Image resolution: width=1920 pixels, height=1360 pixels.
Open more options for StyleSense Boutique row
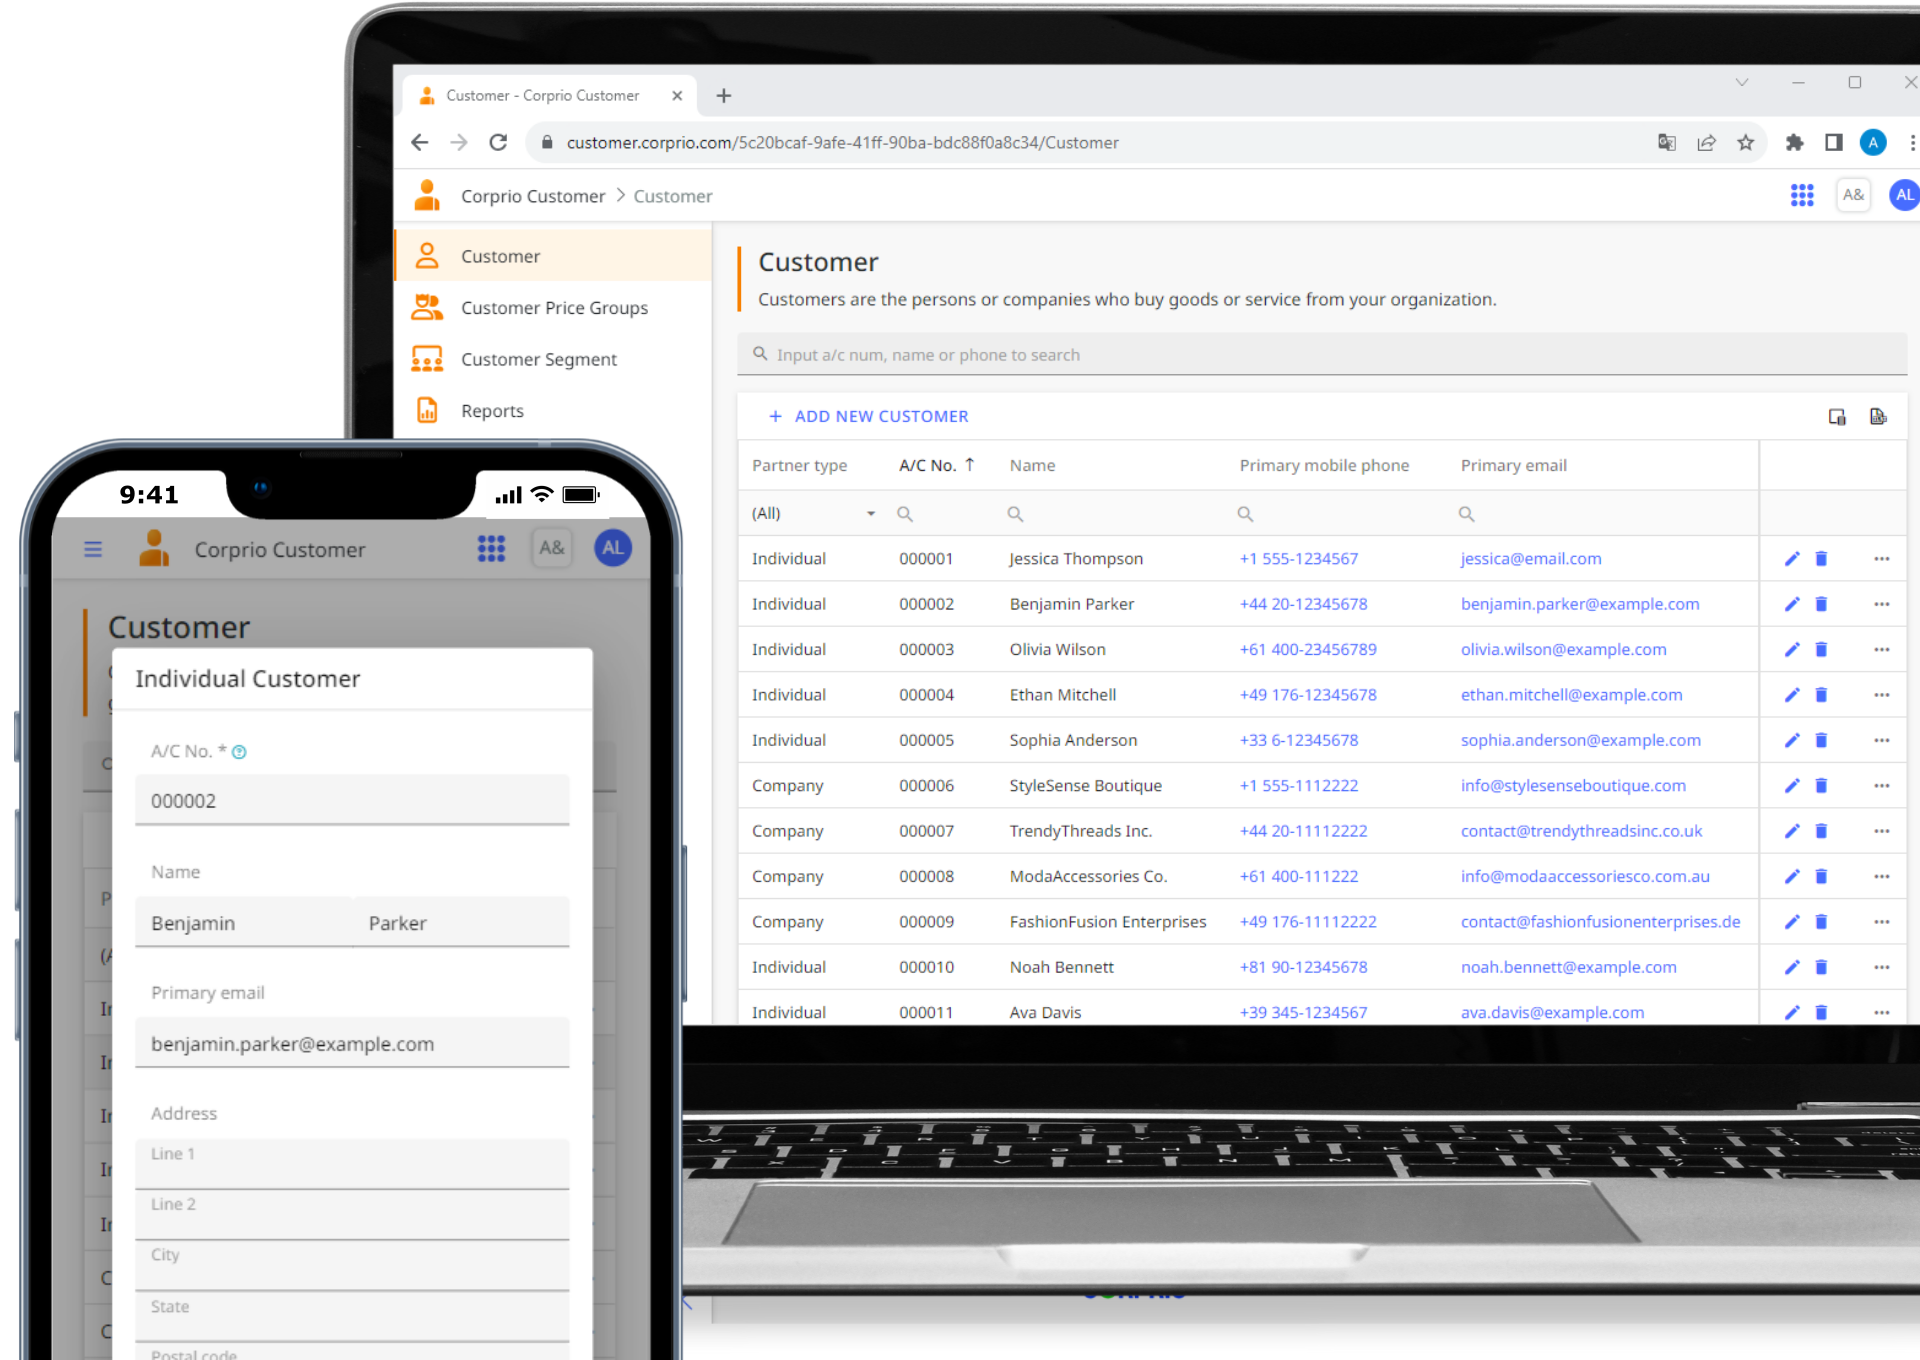click(1881, 786)
